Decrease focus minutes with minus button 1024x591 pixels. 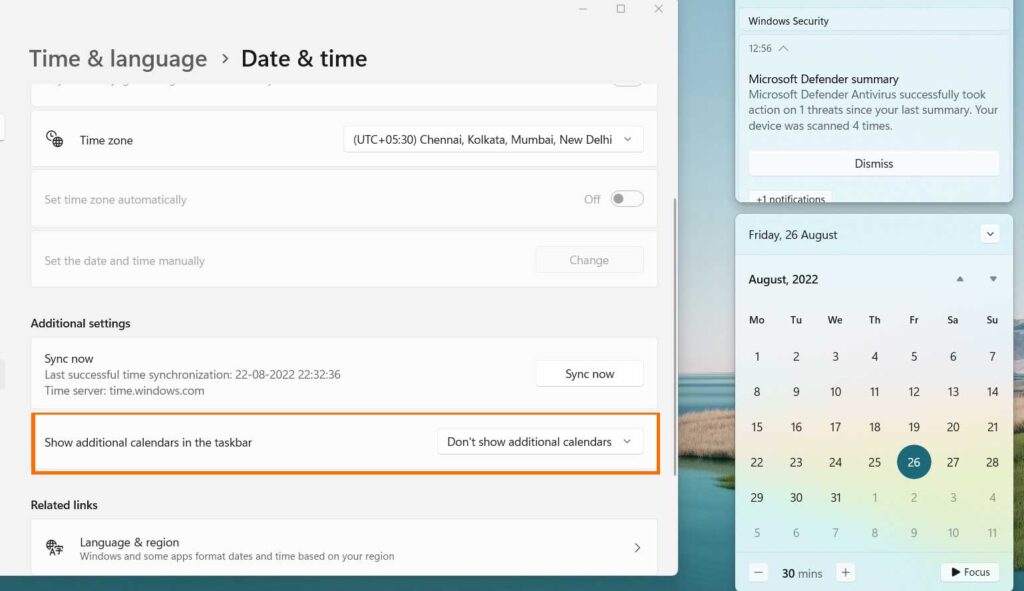pos(759,573)
